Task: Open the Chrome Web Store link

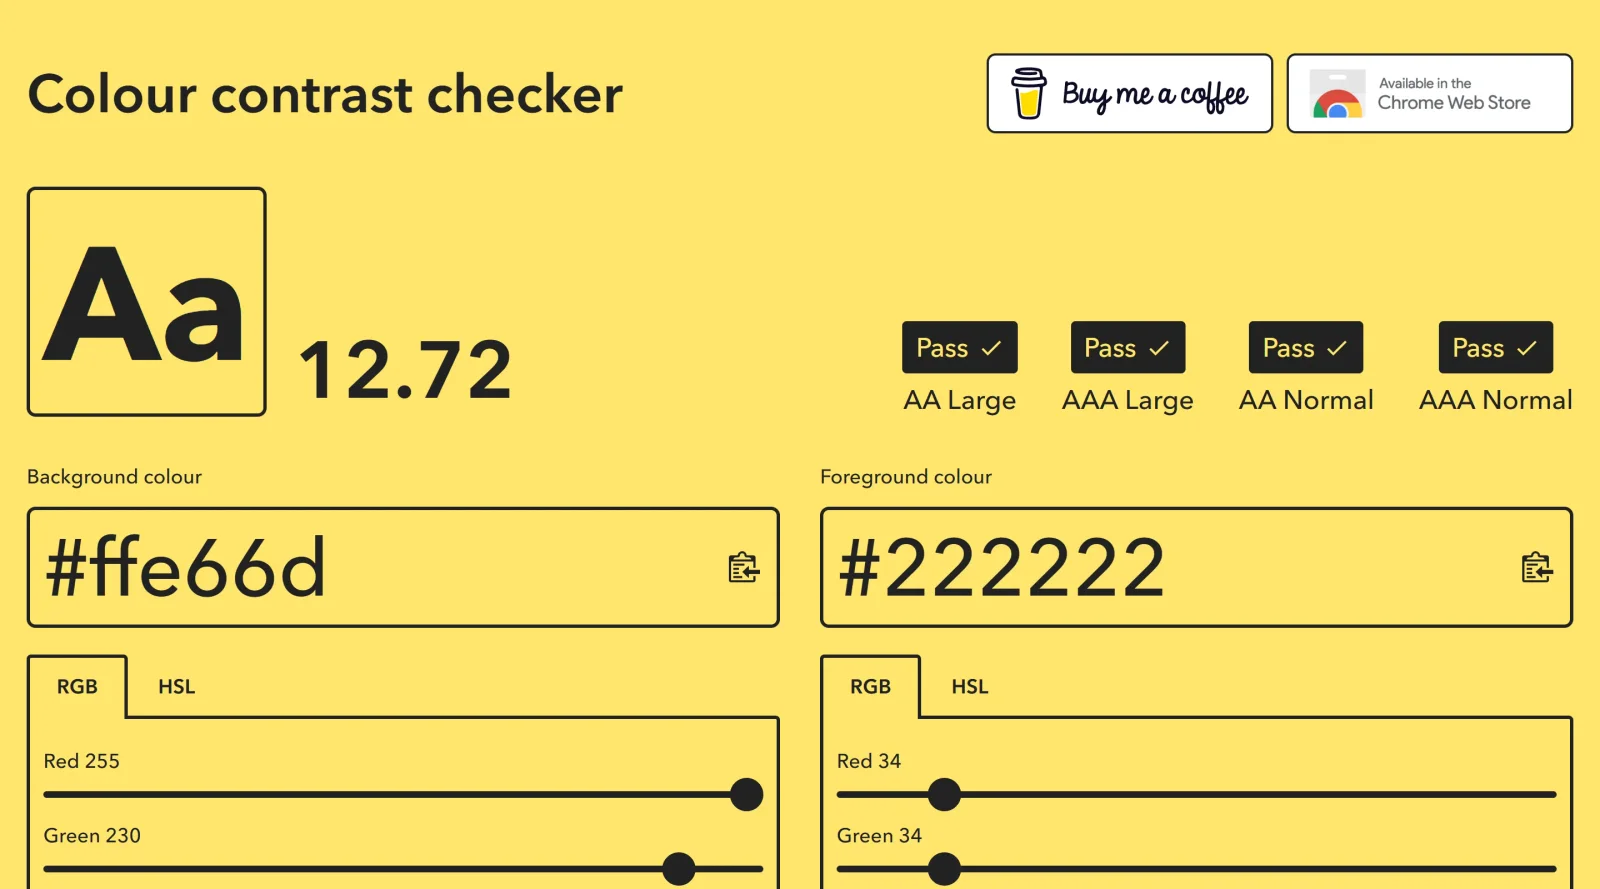Action: (1429, 93)
